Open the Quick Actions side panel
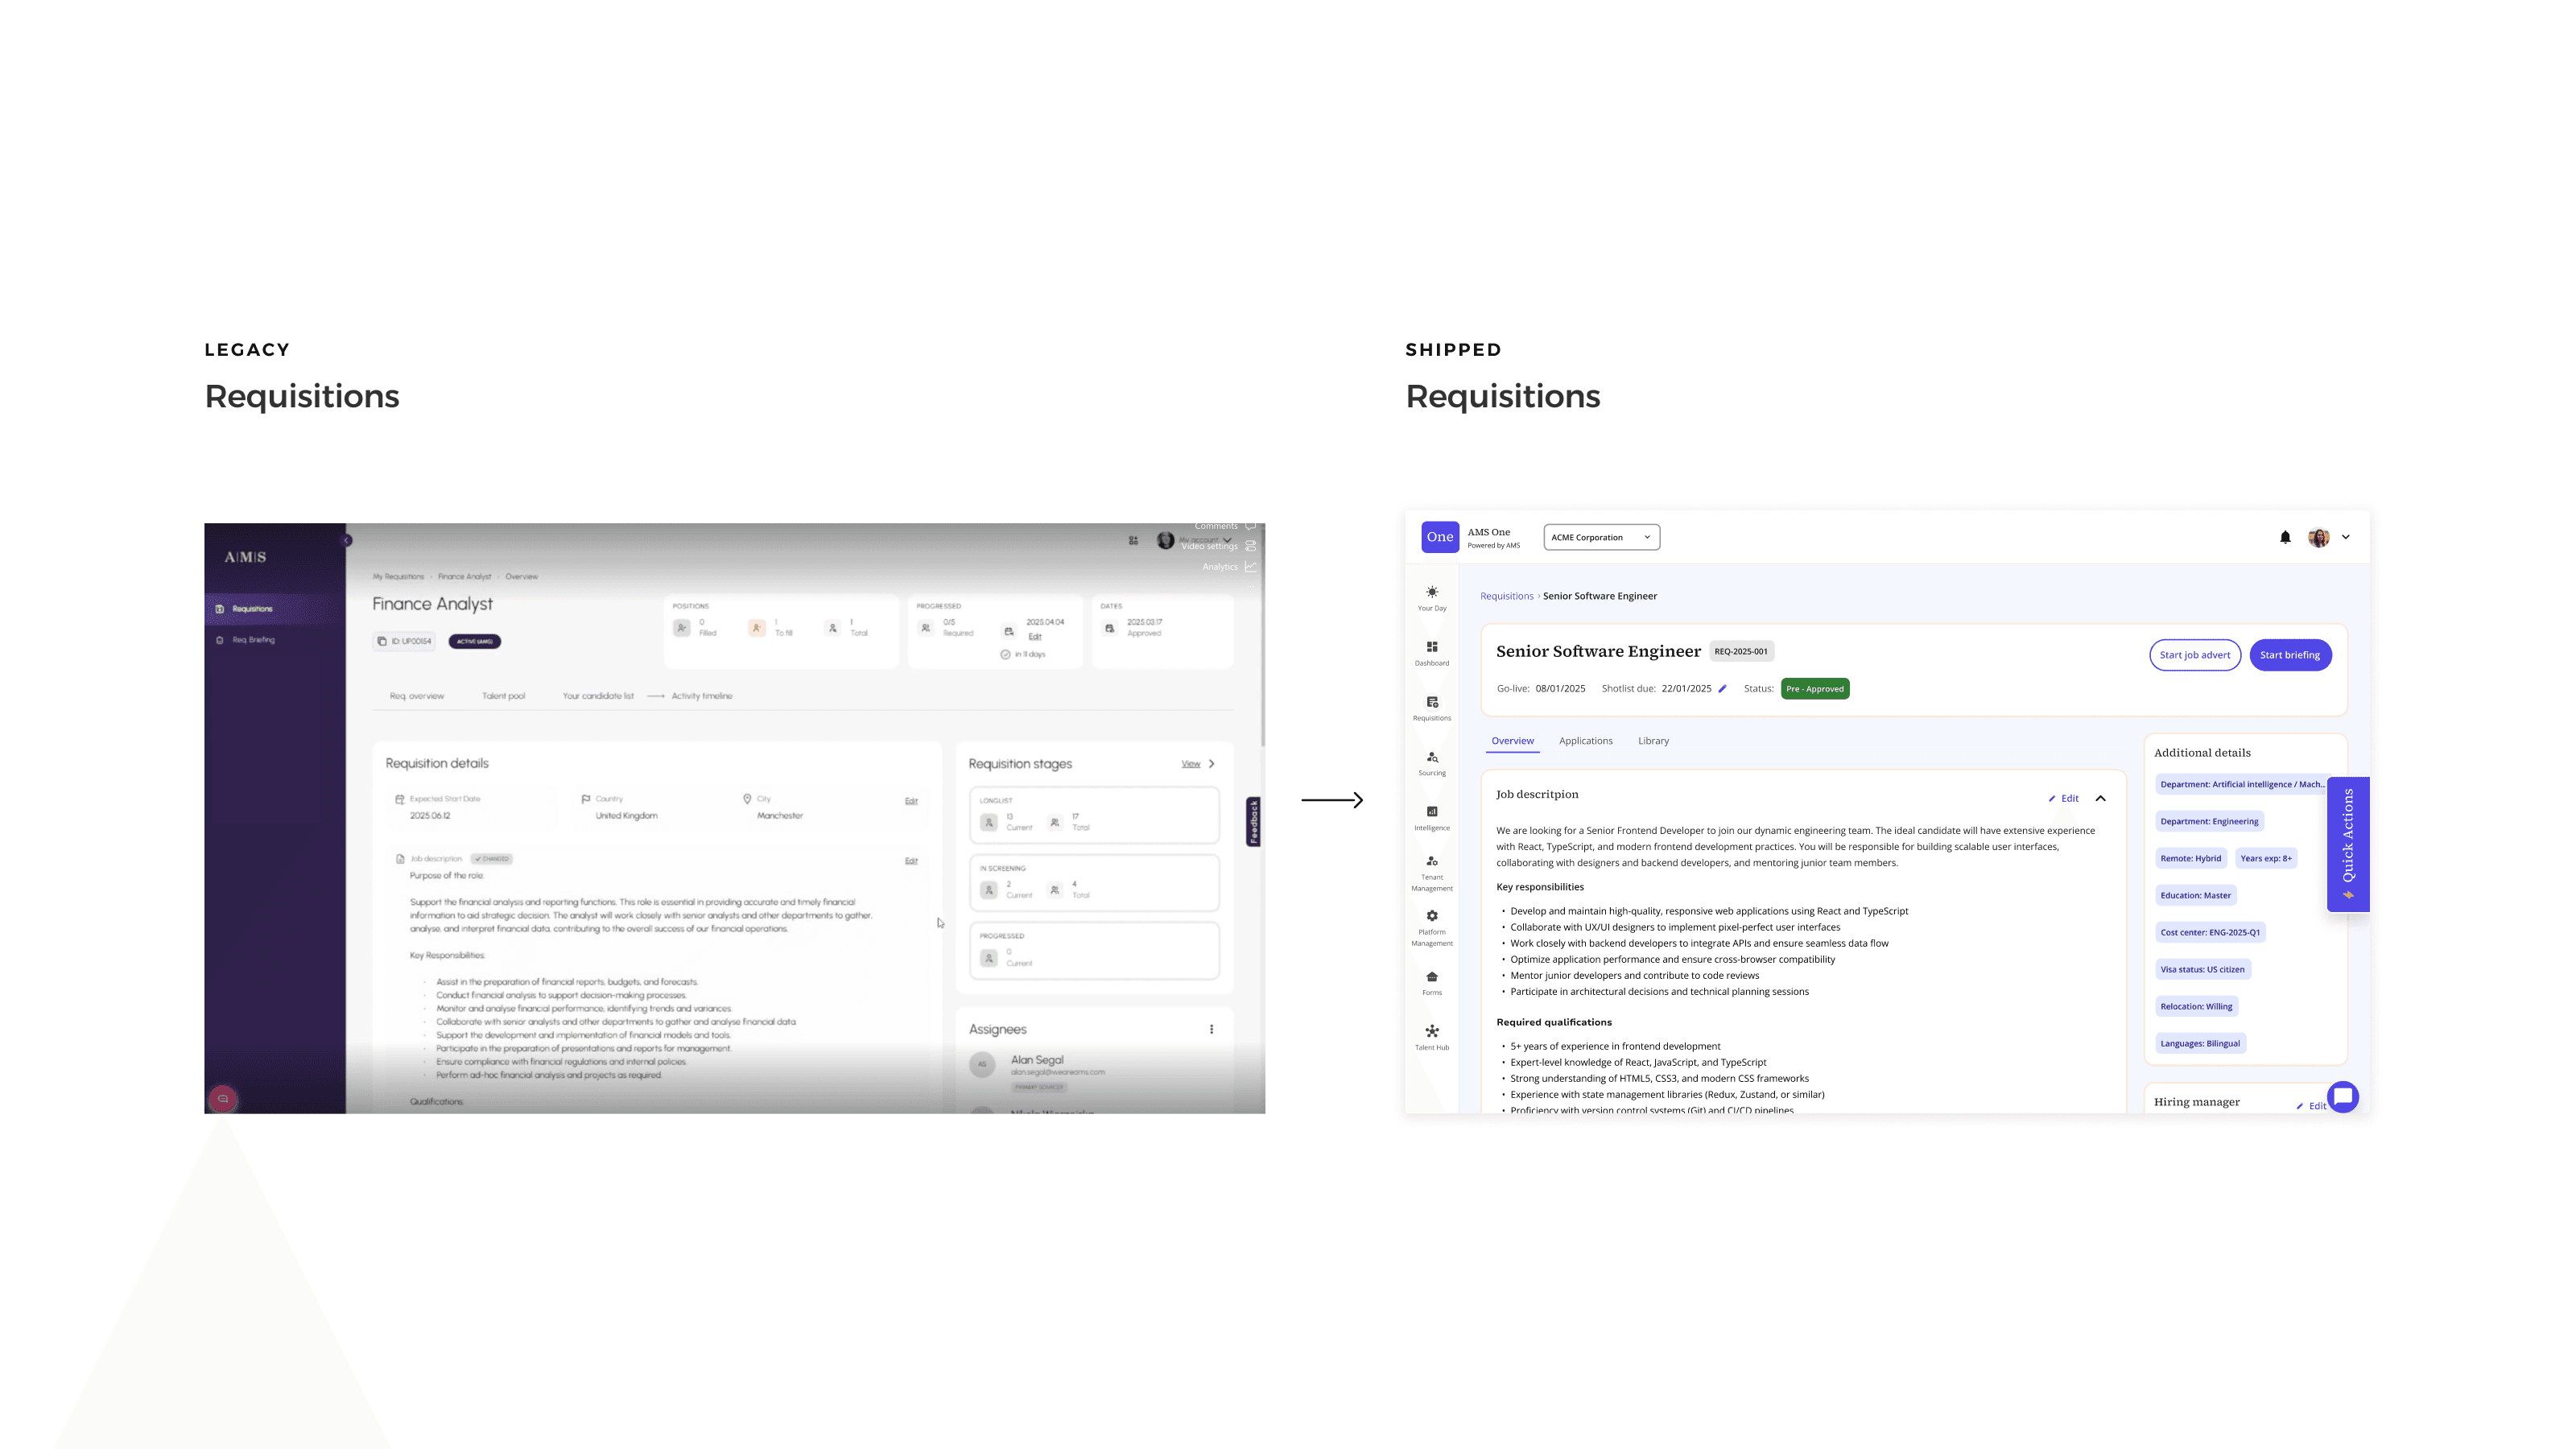The width and height of the screenshot is (2576, 1449). tap(2348, 844)
